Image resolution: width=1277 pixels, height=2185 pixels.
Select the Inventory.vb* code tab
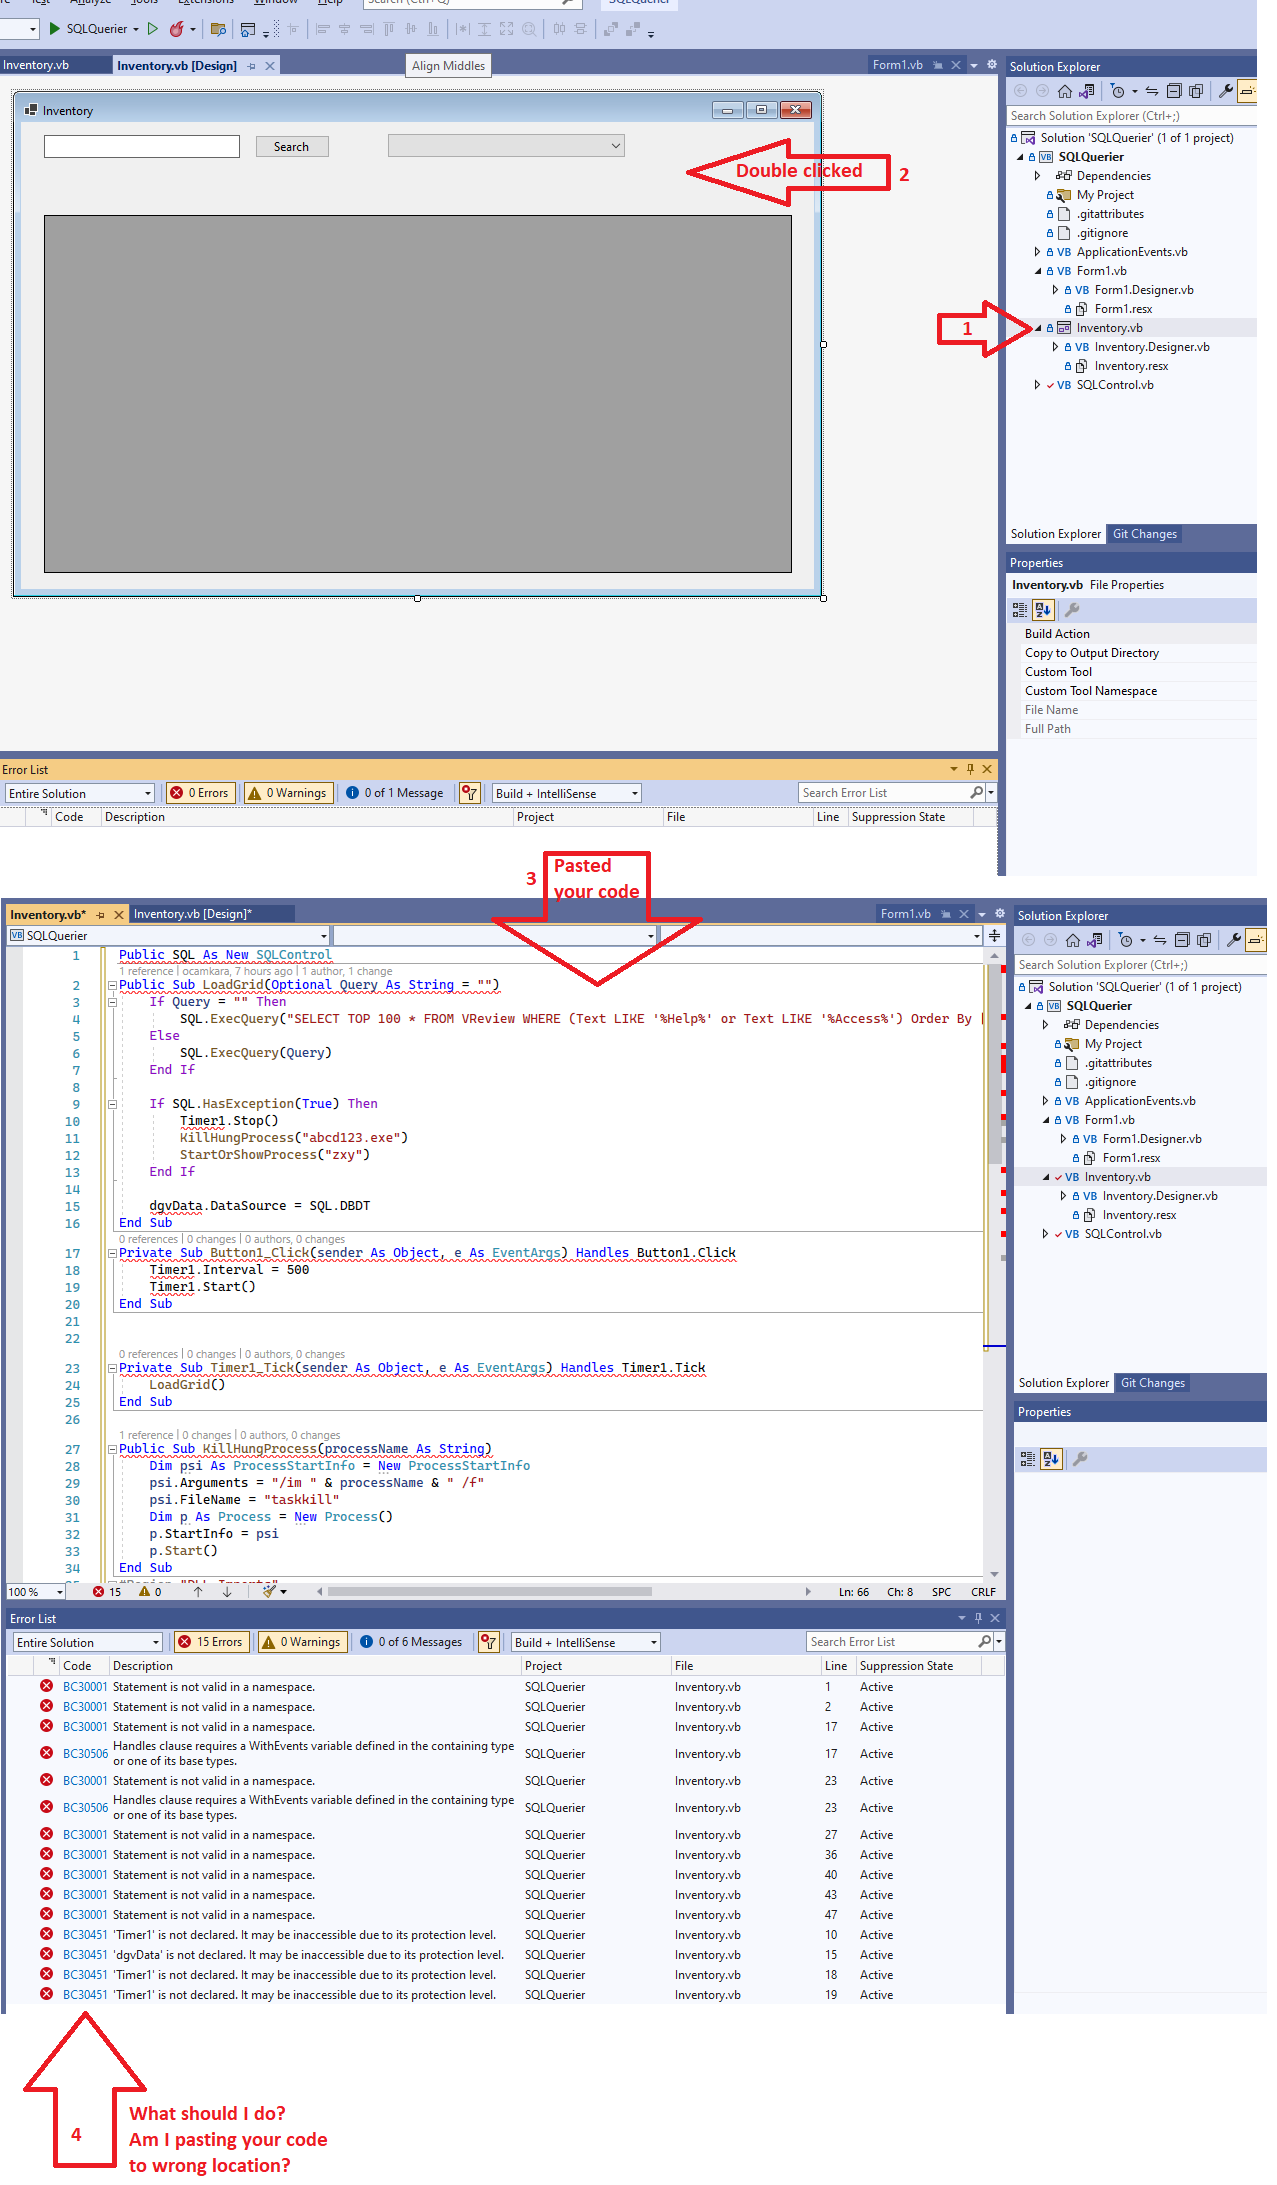coord(48,915)
